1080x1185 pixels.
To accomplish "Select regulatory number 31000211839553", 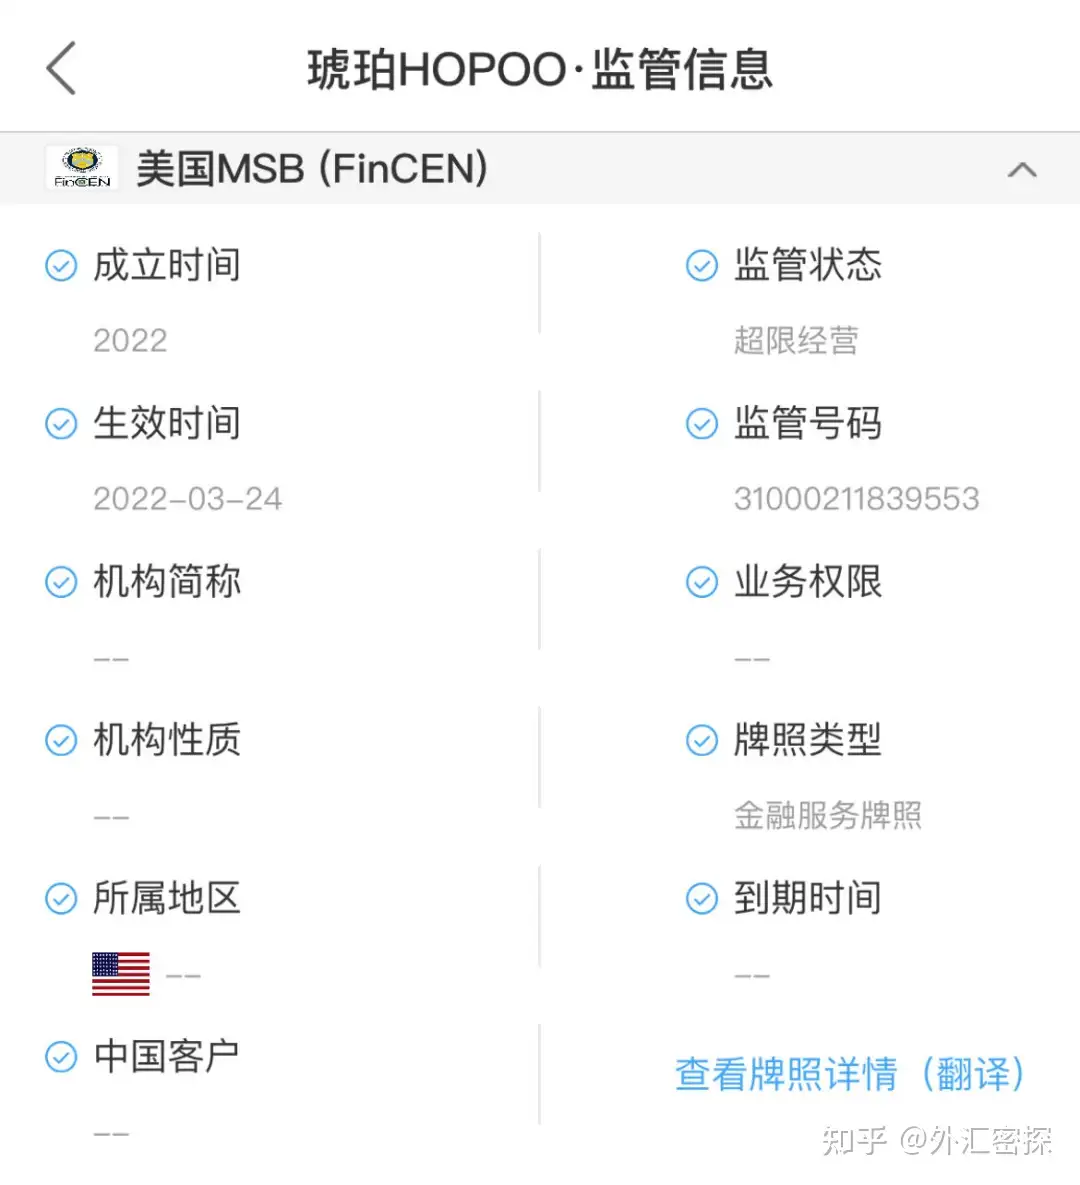I will click(856, 499).
